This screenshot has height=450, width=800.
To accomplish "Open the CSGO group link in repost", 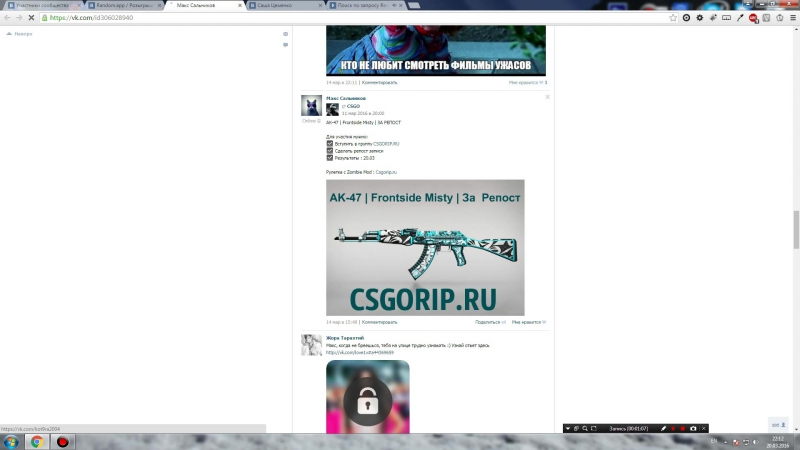I will pyautogui.click(x=353, y=106).
